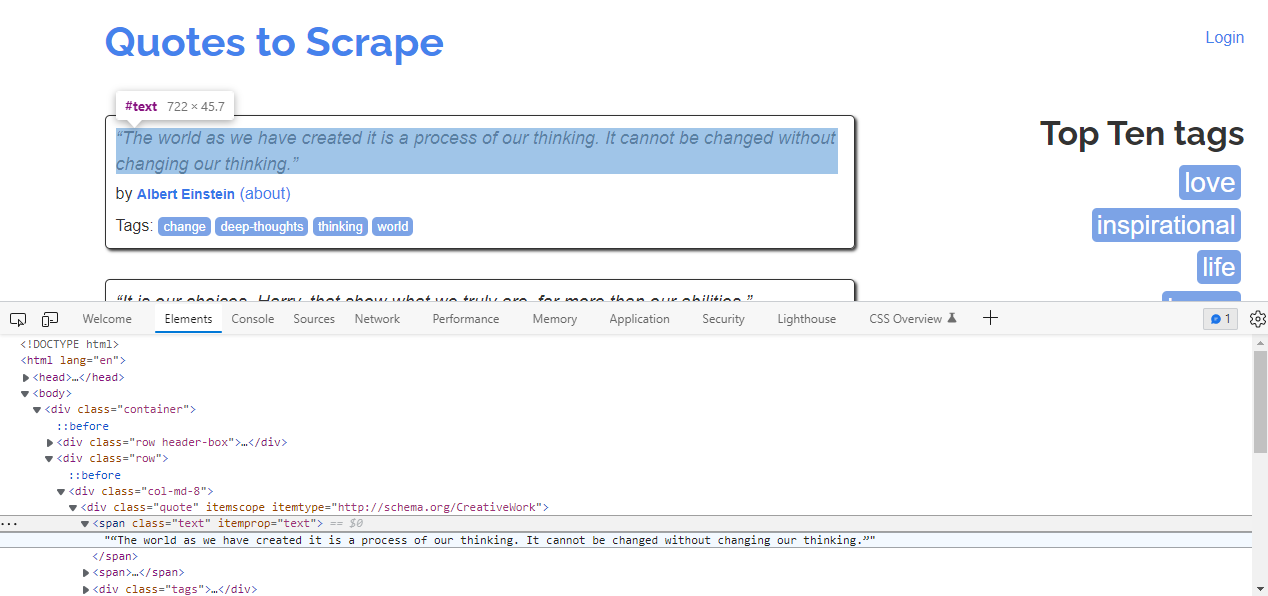Switch to the Welcome tab
The image size is (1268, 596).
(x=107, y=319)
